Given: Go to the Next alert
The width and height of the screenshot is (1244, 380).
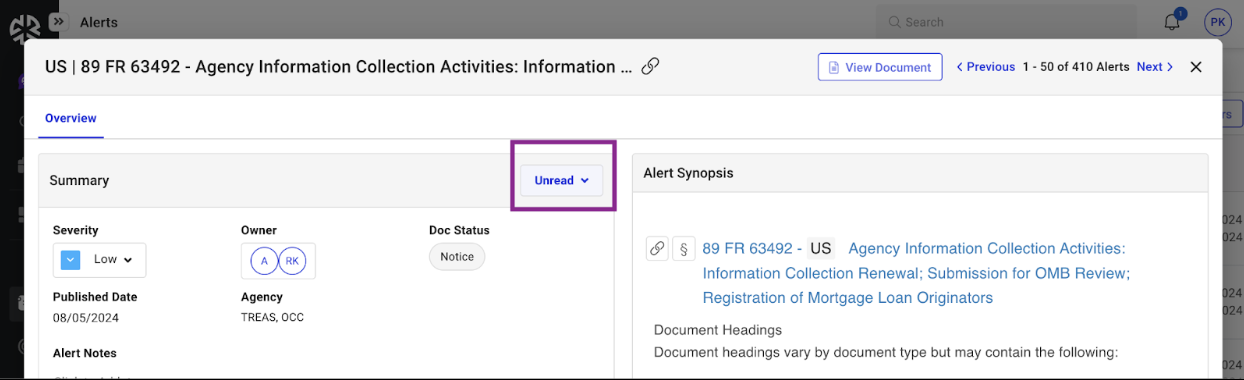Looking at the screenshot, I should (1155, 67).
